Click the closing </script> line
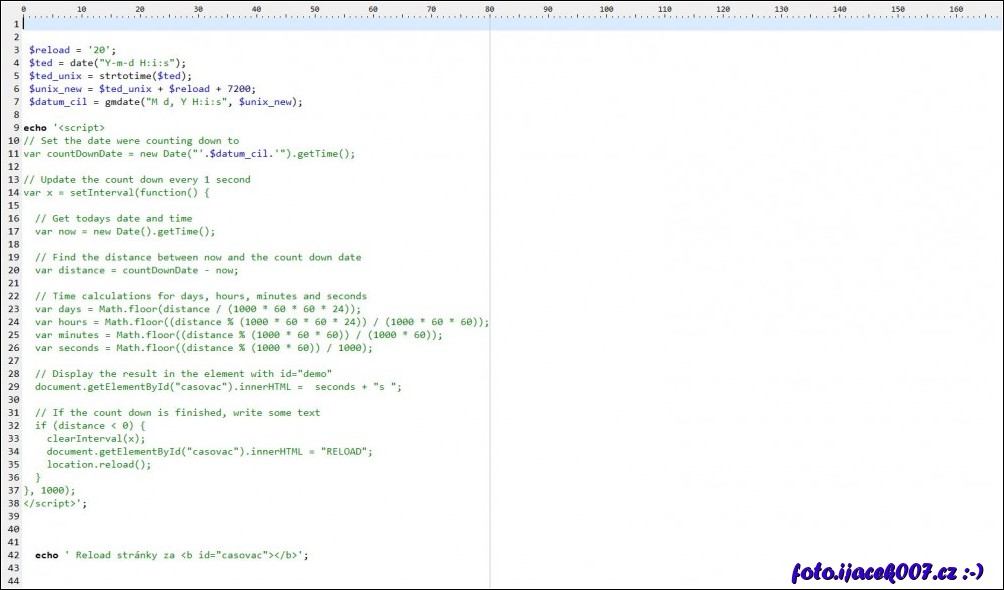The height and width of the screenshot is (590, 1004). click(x=55, y=503)
